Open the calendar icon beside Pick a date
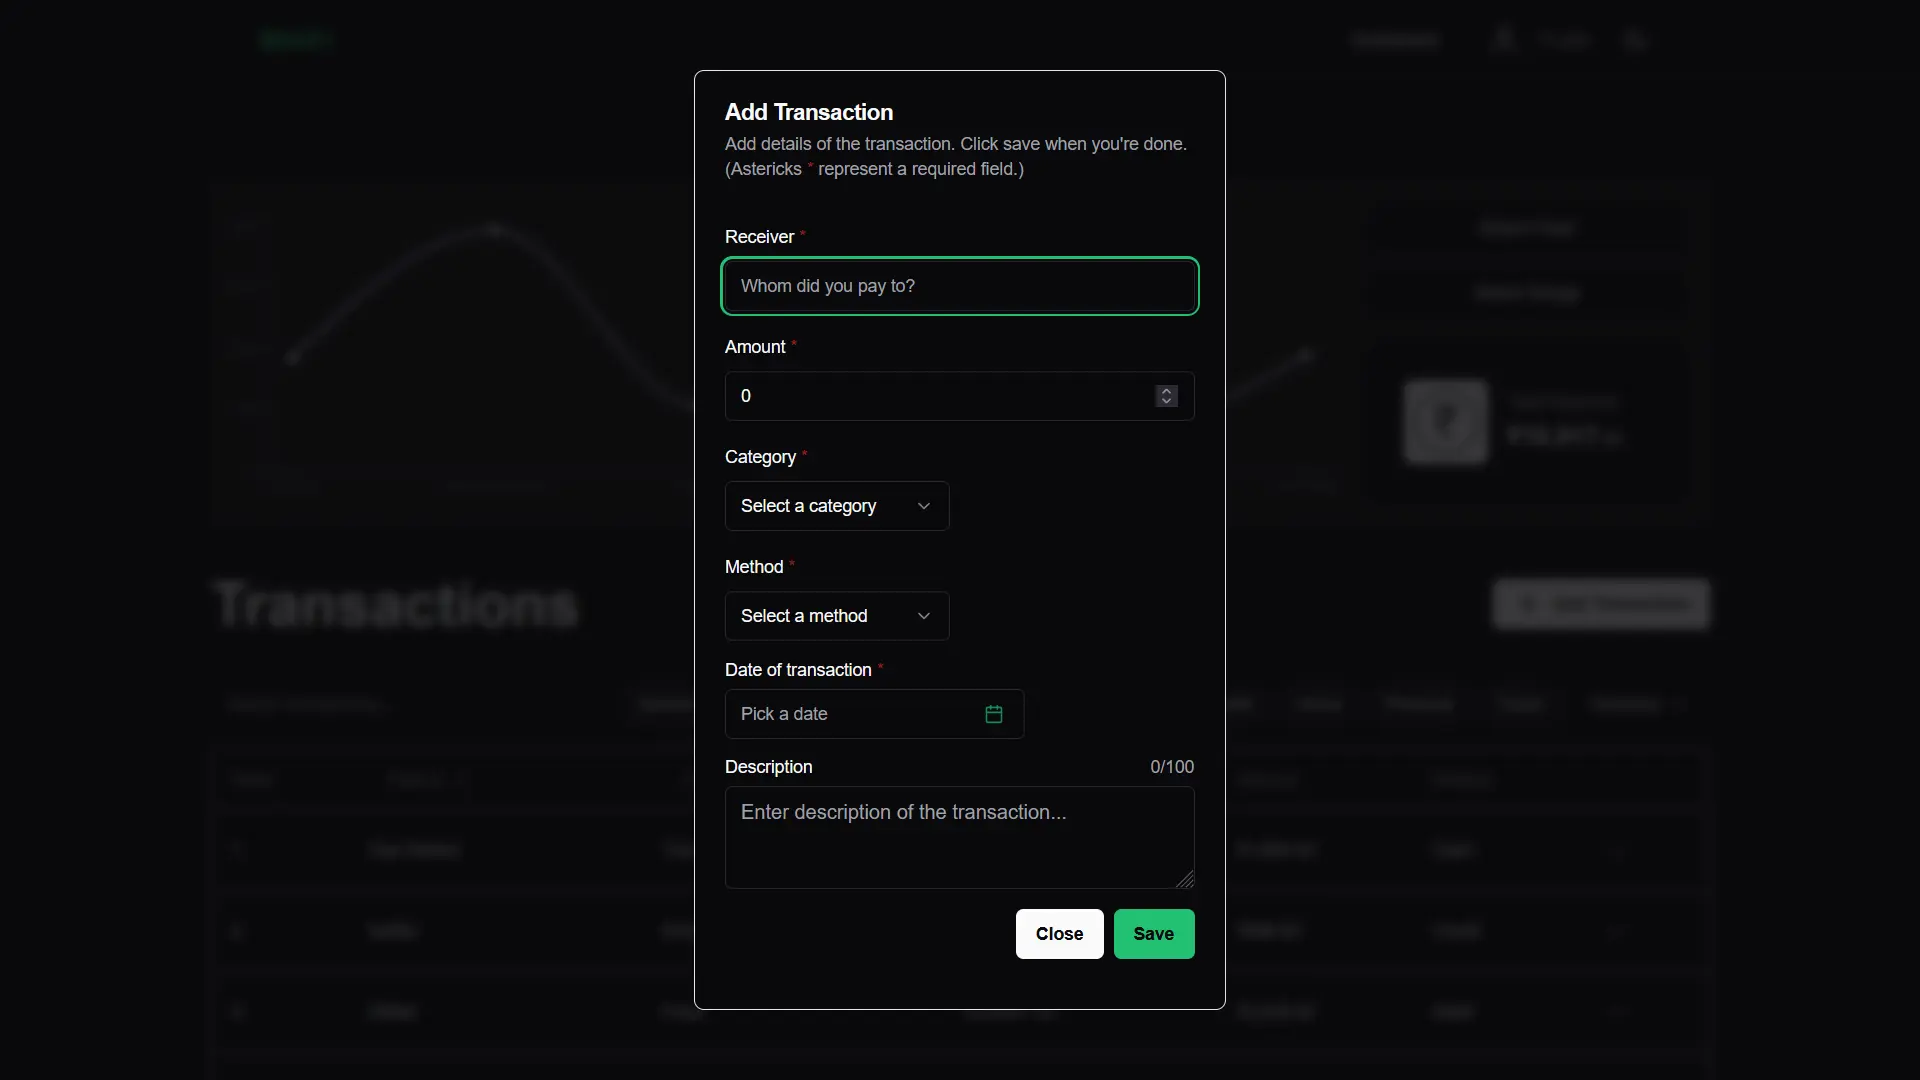 pos(993,714)
